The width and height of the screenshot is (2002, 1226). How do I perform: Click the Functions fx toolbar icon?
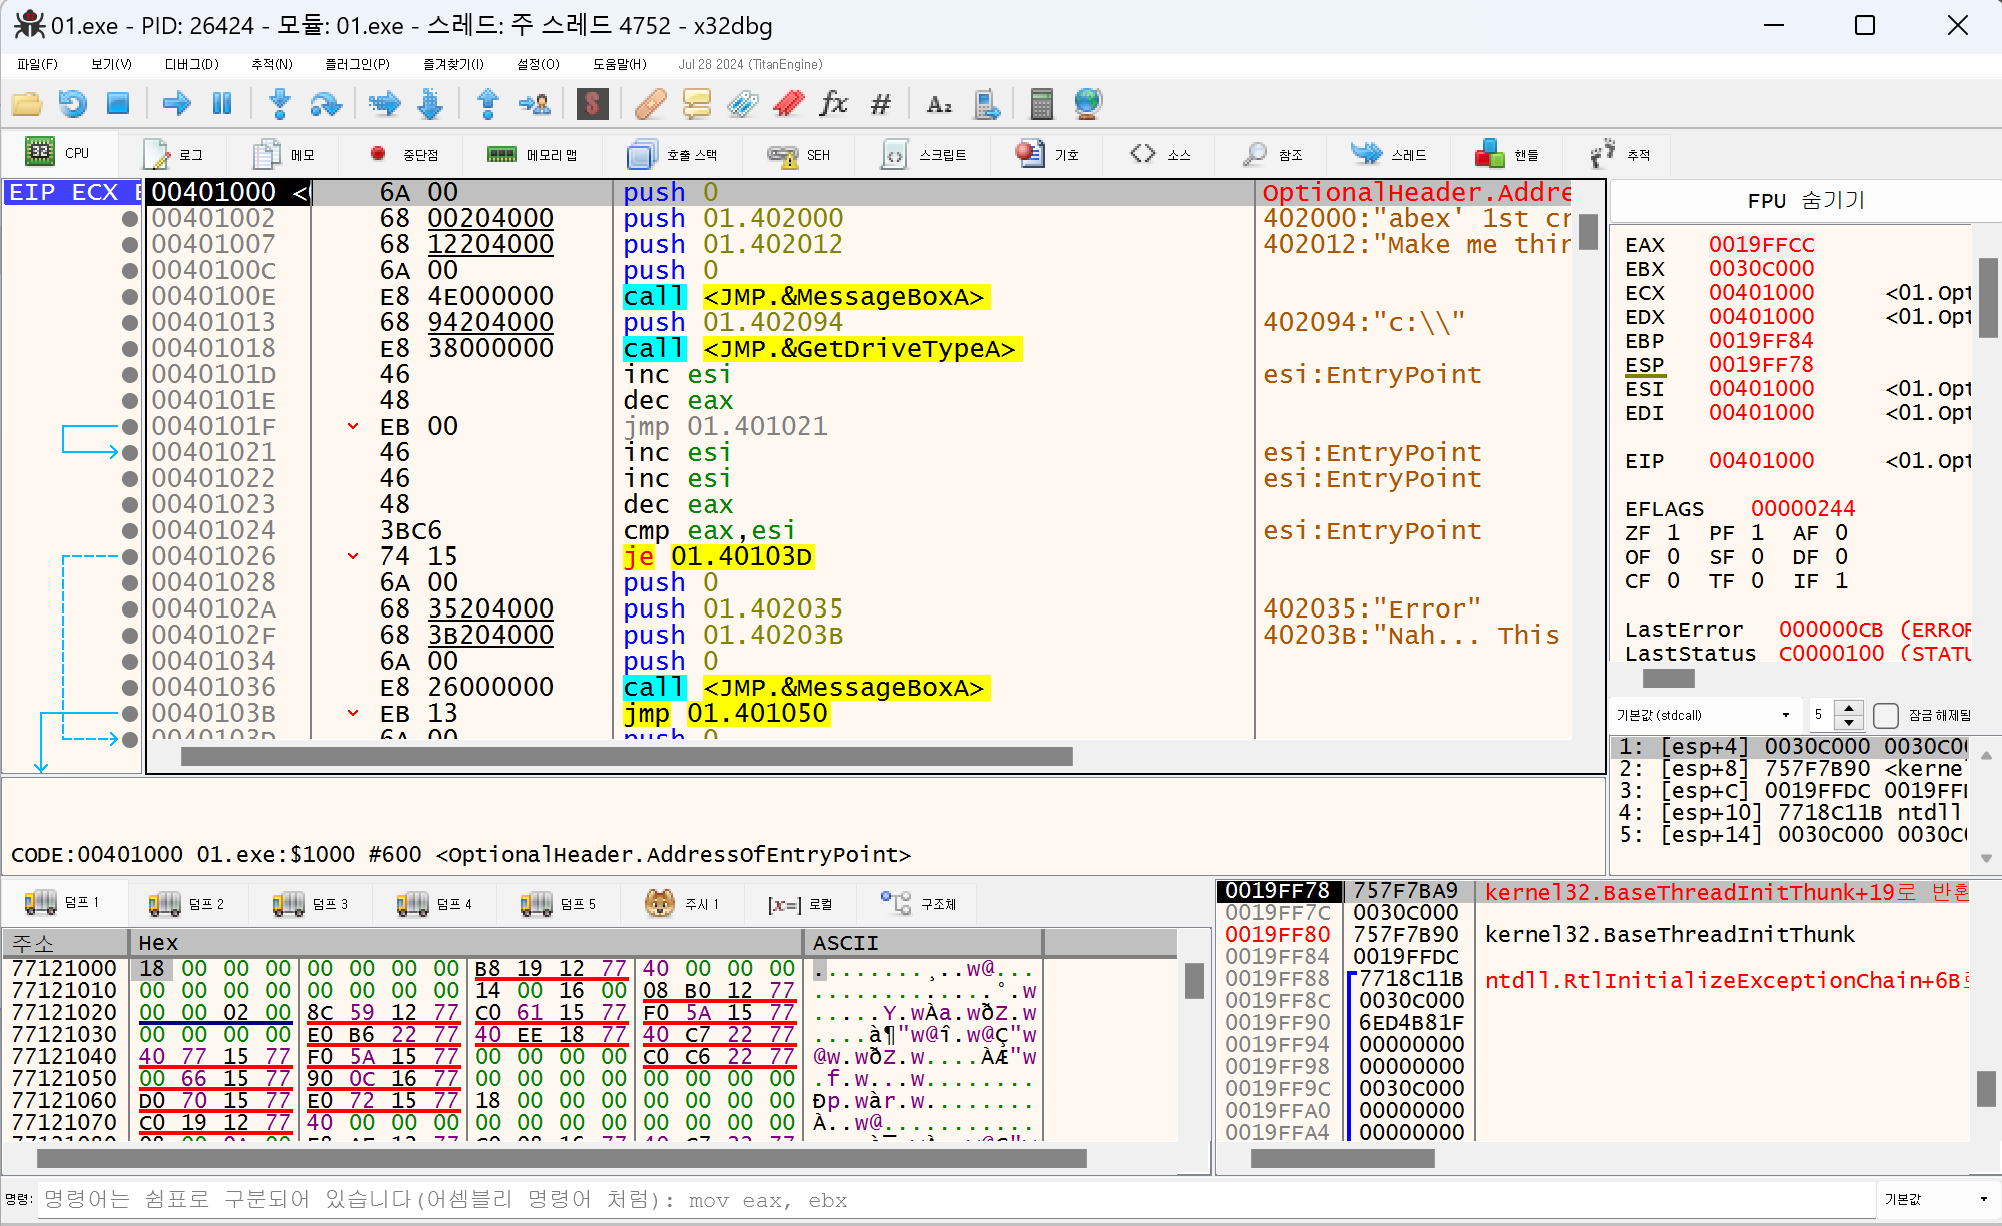[x=833, y=103]
